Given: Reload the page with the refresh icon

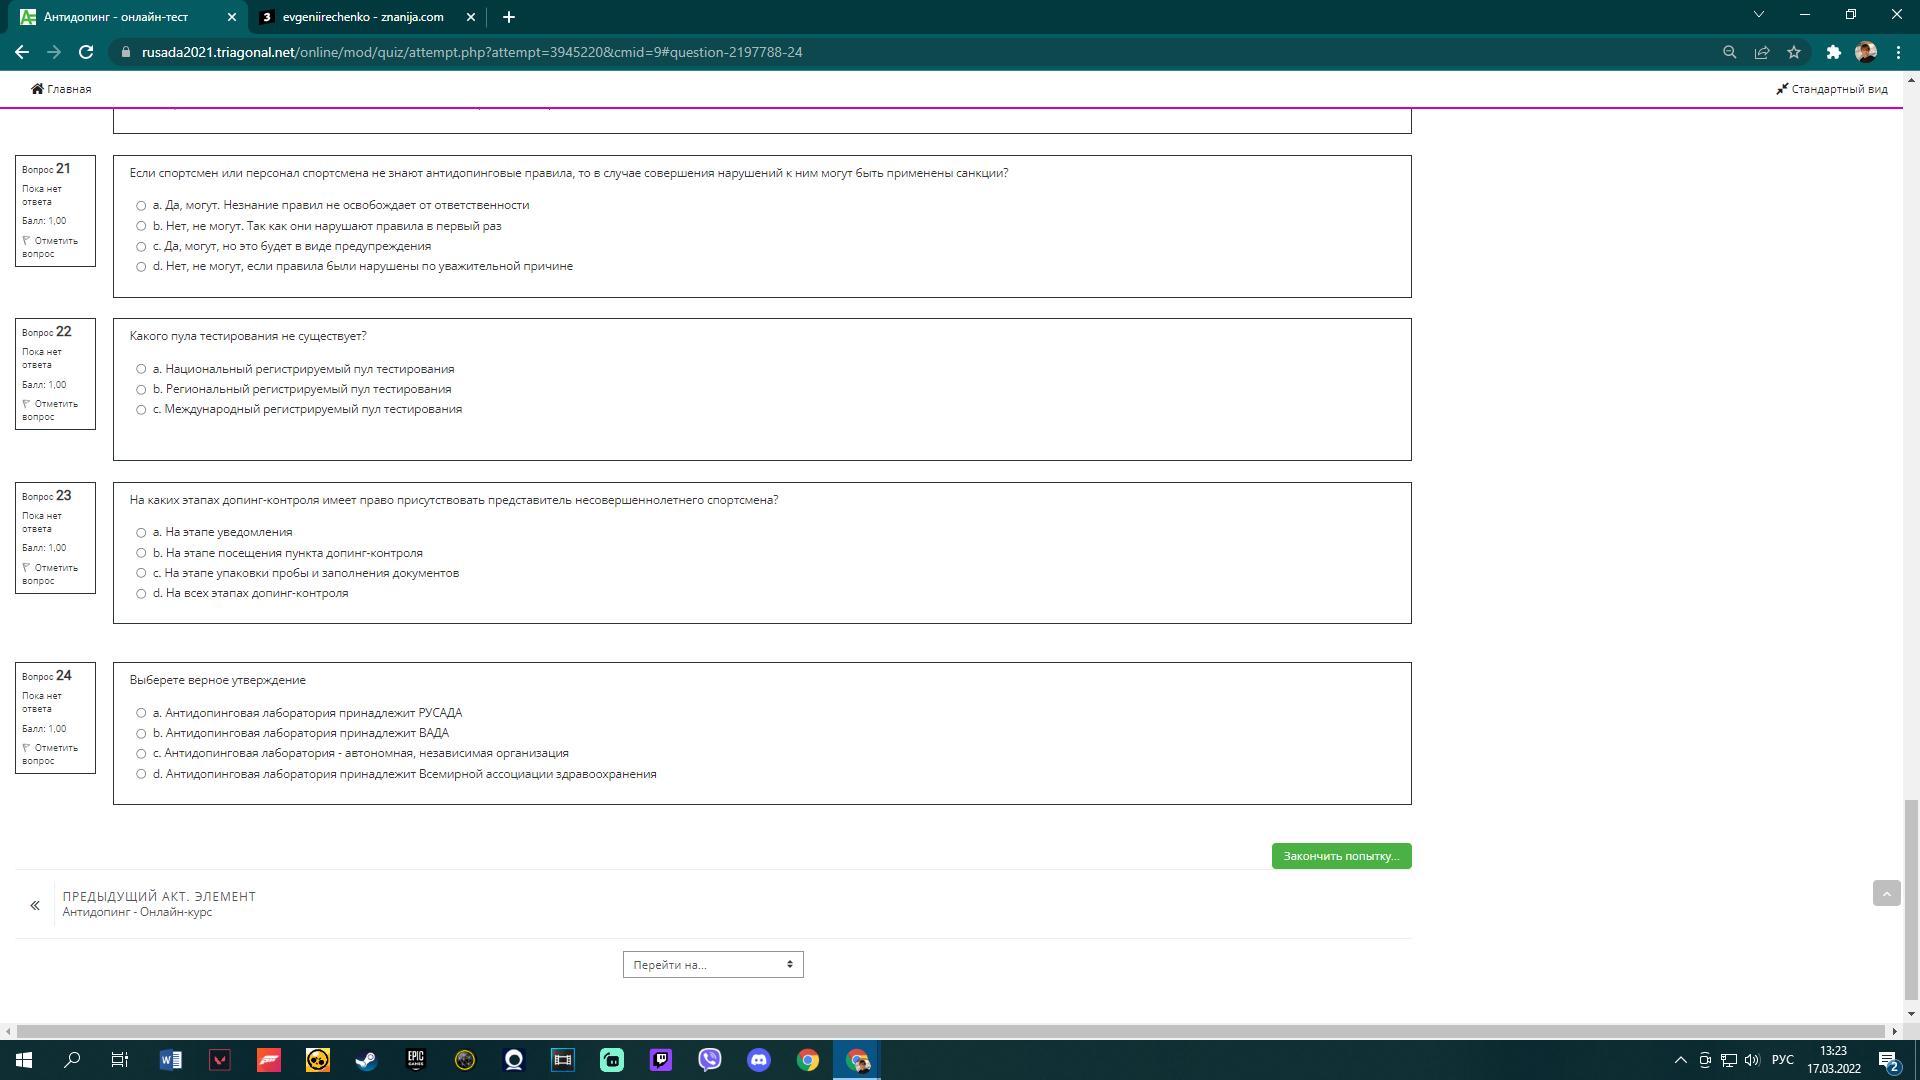Looking at the screenshot, I should 86,52.
